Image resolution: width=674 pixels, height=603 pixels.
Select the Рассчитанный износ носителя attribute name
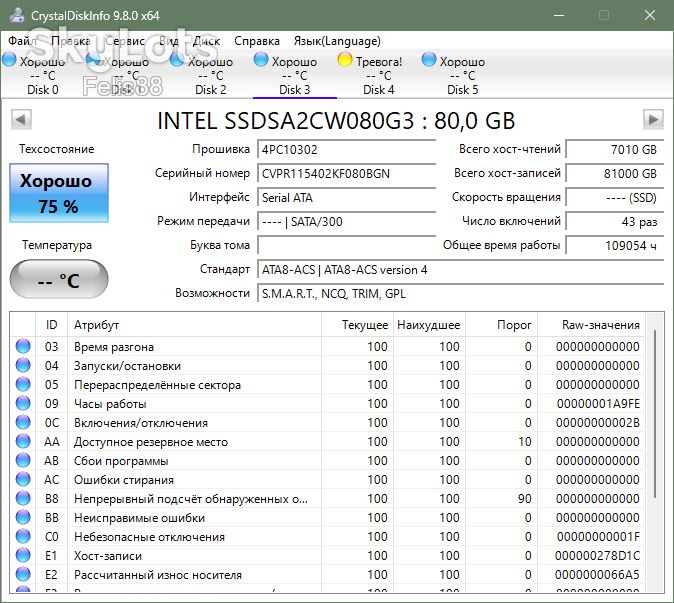[158, 575]
